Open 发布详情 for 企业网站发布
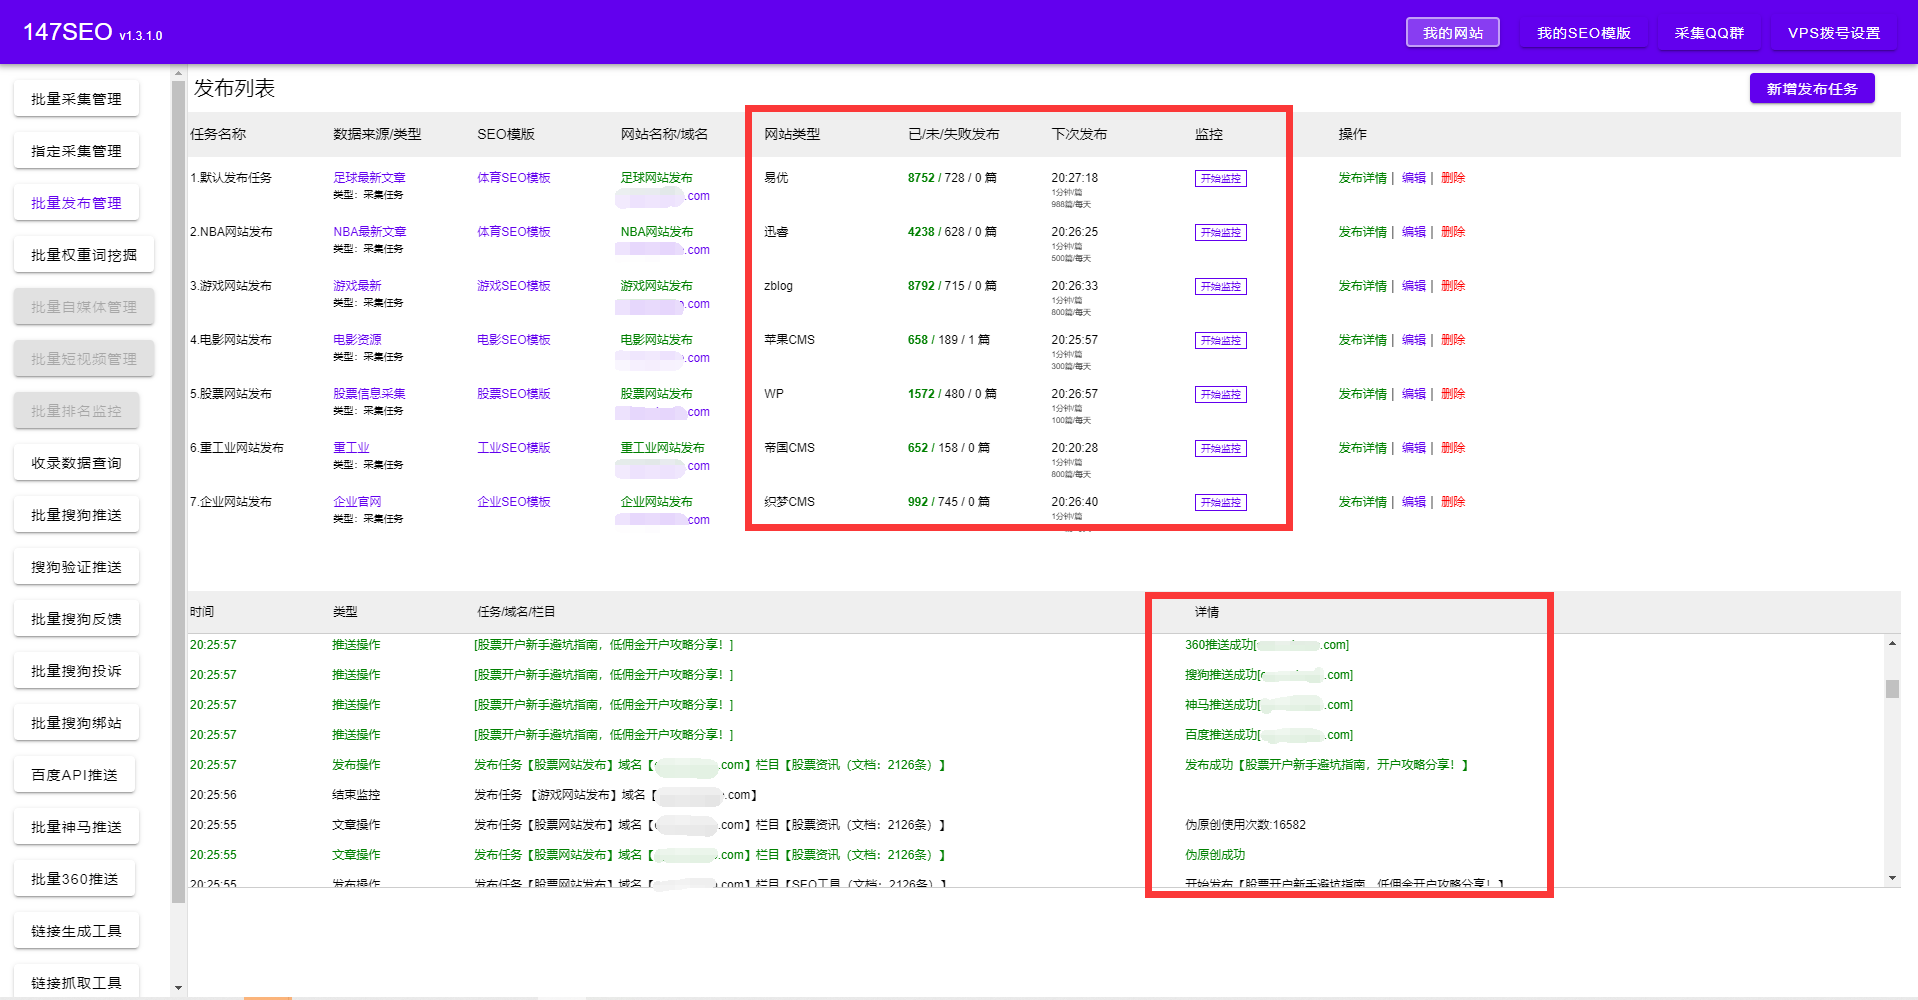 1362,502
